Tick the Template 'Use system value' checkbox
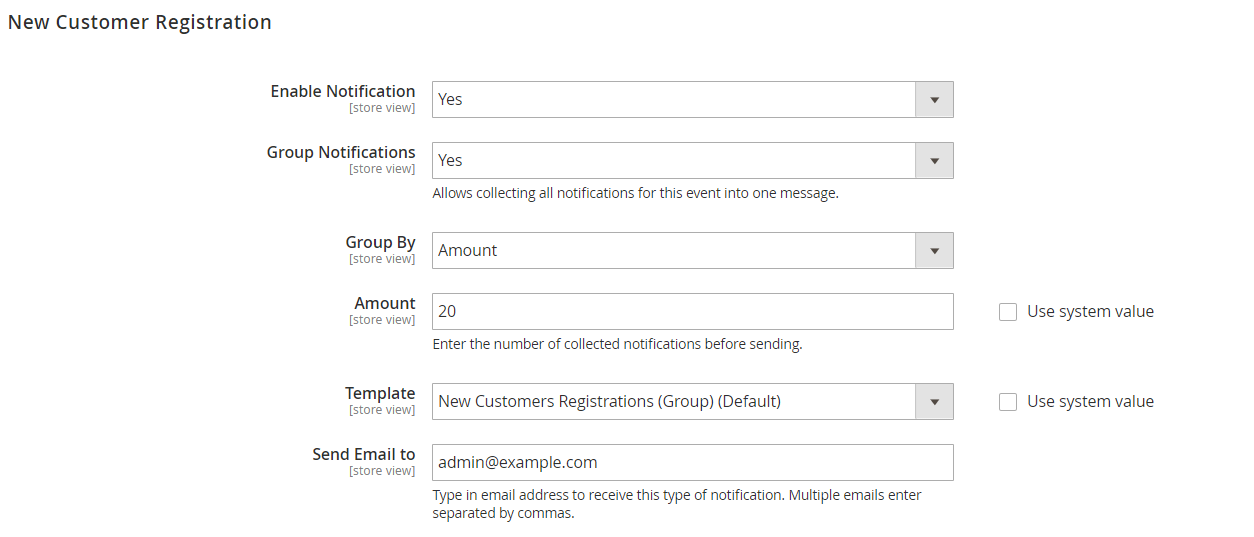This screenshot has width=1254, height=537. tap(1008, 402)
